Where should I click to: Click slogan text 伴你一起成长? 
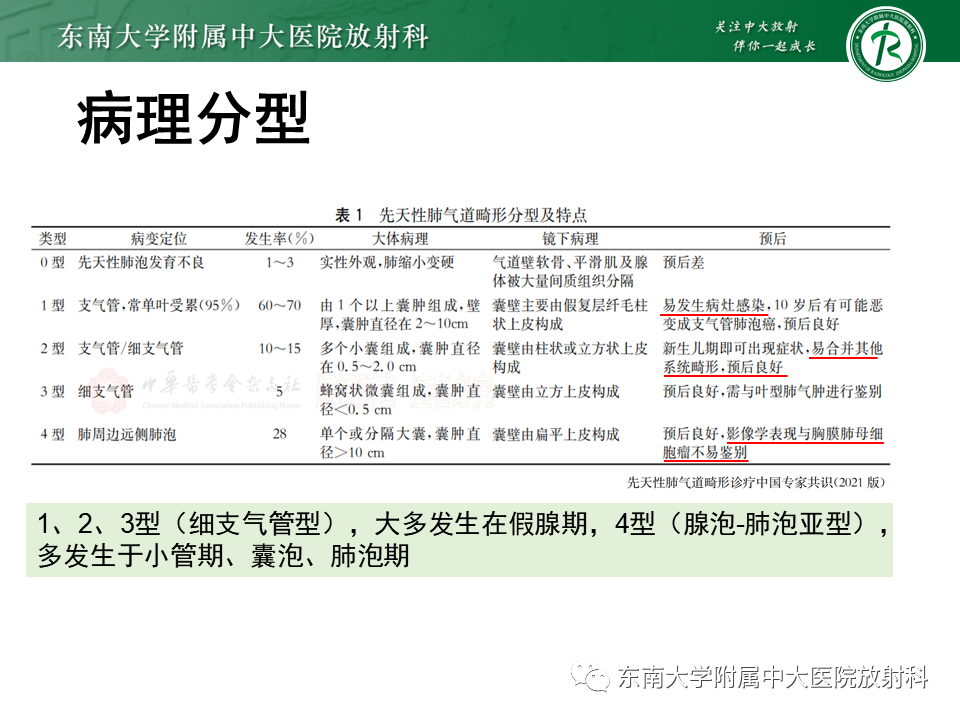coord(774,46)
